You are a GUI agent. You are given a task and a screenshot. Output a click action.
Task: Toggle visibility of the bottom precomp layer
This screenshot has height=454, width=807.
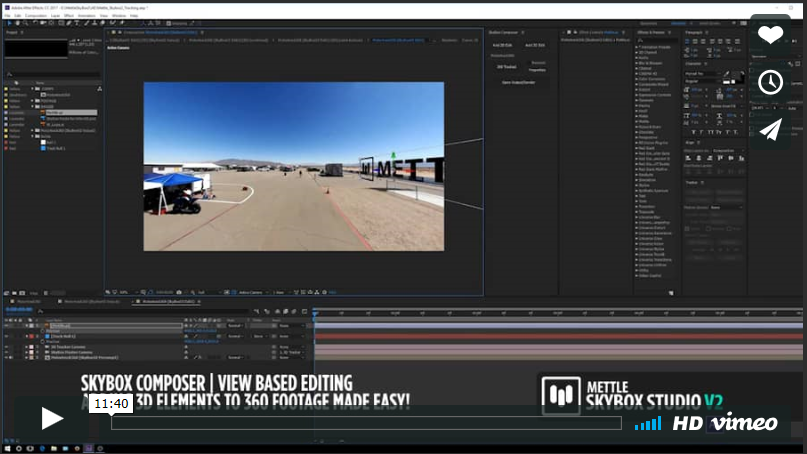click(x=7, y=357)
